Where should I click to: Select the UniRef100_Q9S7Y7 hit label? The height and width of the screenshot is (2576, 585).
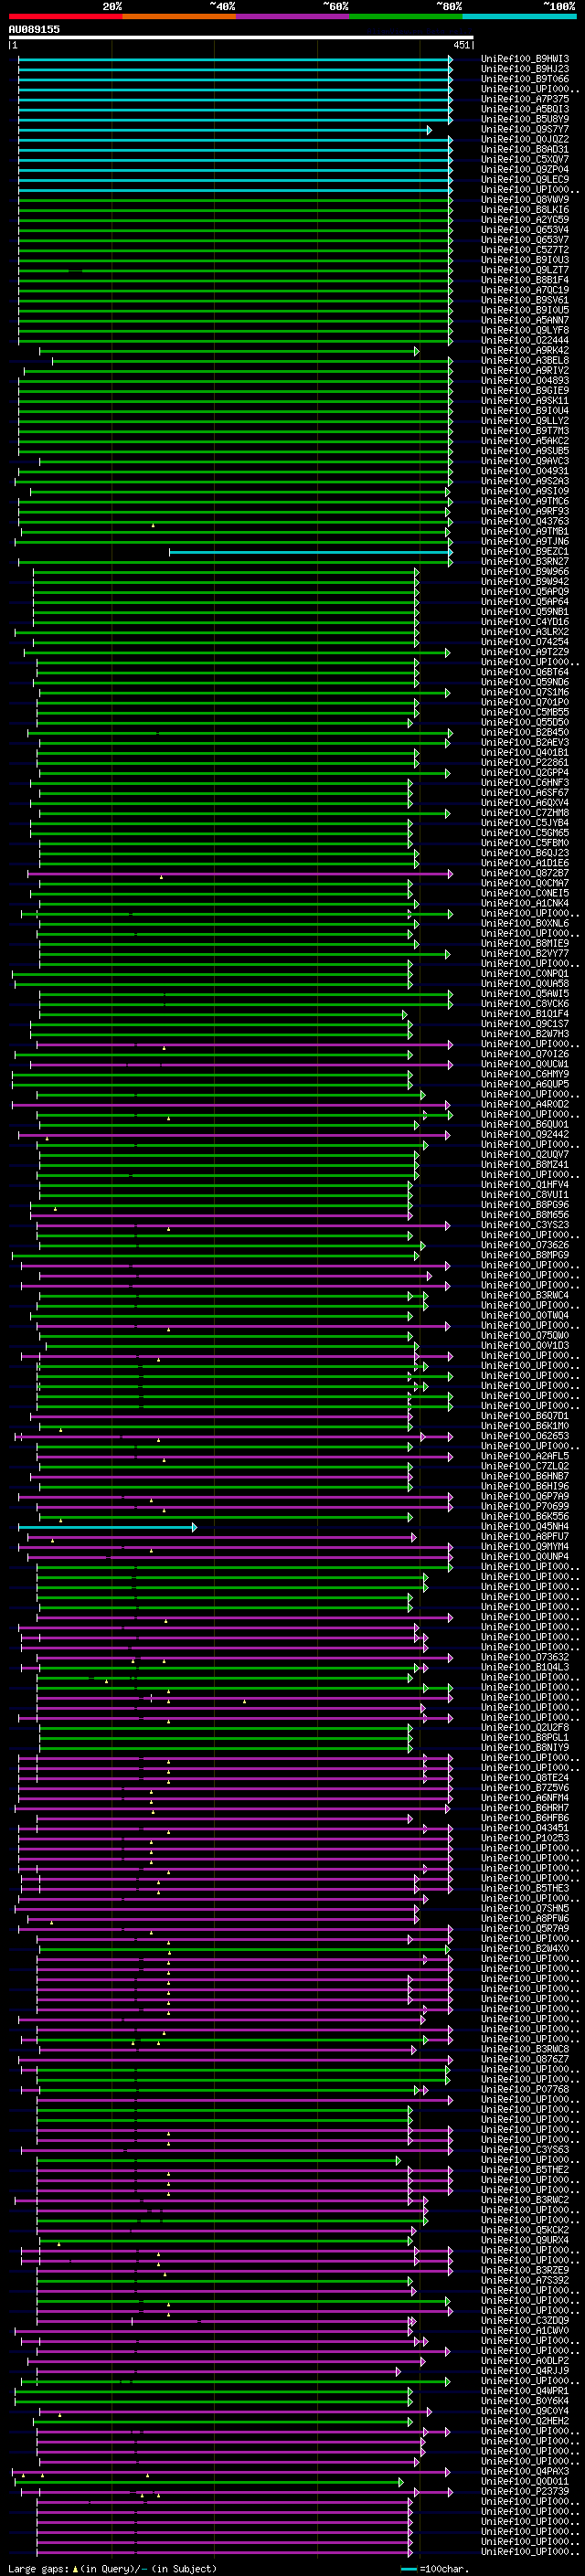click(x=525, y=129)
